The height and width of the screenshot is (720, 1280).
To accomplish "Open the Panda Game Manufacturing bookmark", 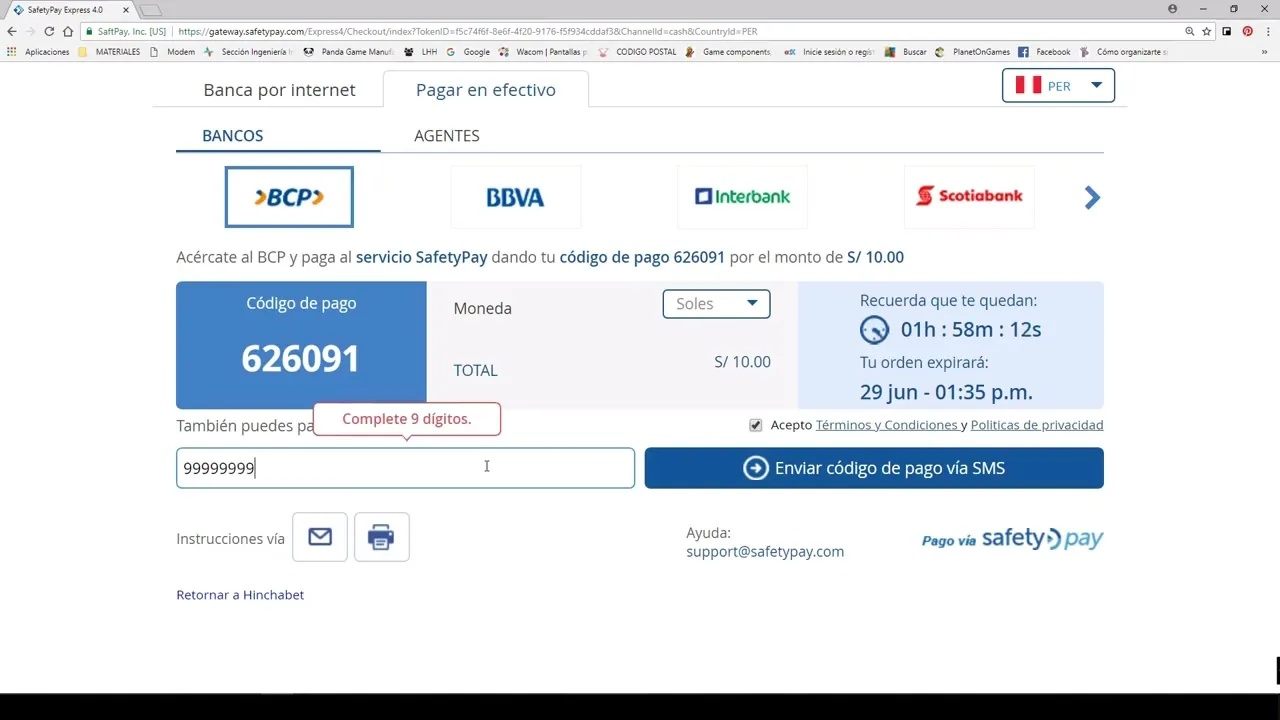I will [348, 52].
